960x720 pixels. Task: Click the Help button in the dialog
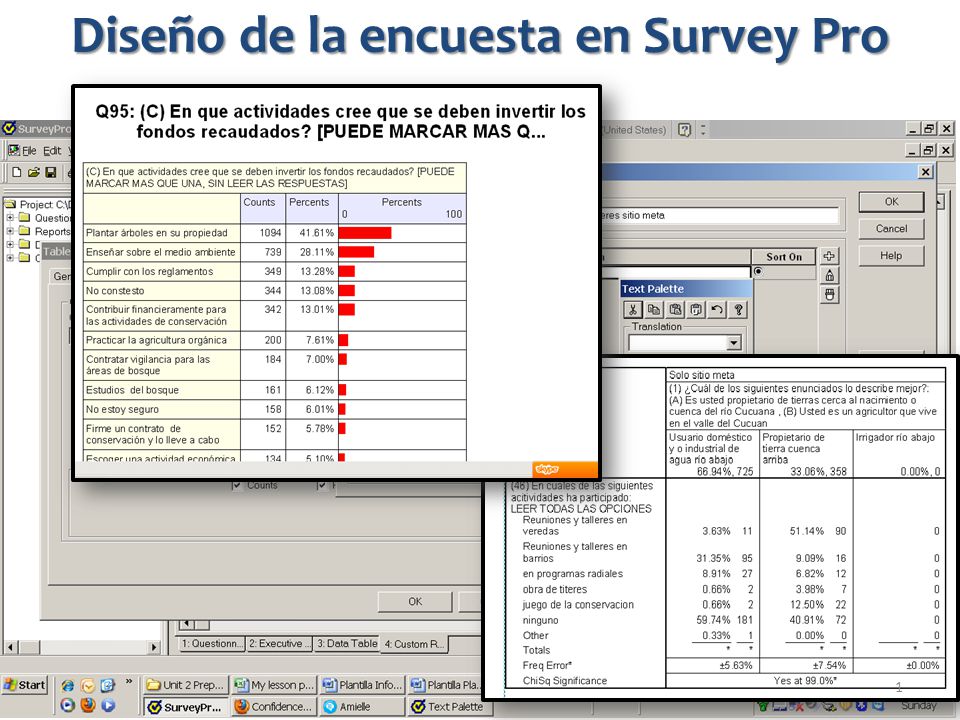pyautogui.click(x=891, y=256)
